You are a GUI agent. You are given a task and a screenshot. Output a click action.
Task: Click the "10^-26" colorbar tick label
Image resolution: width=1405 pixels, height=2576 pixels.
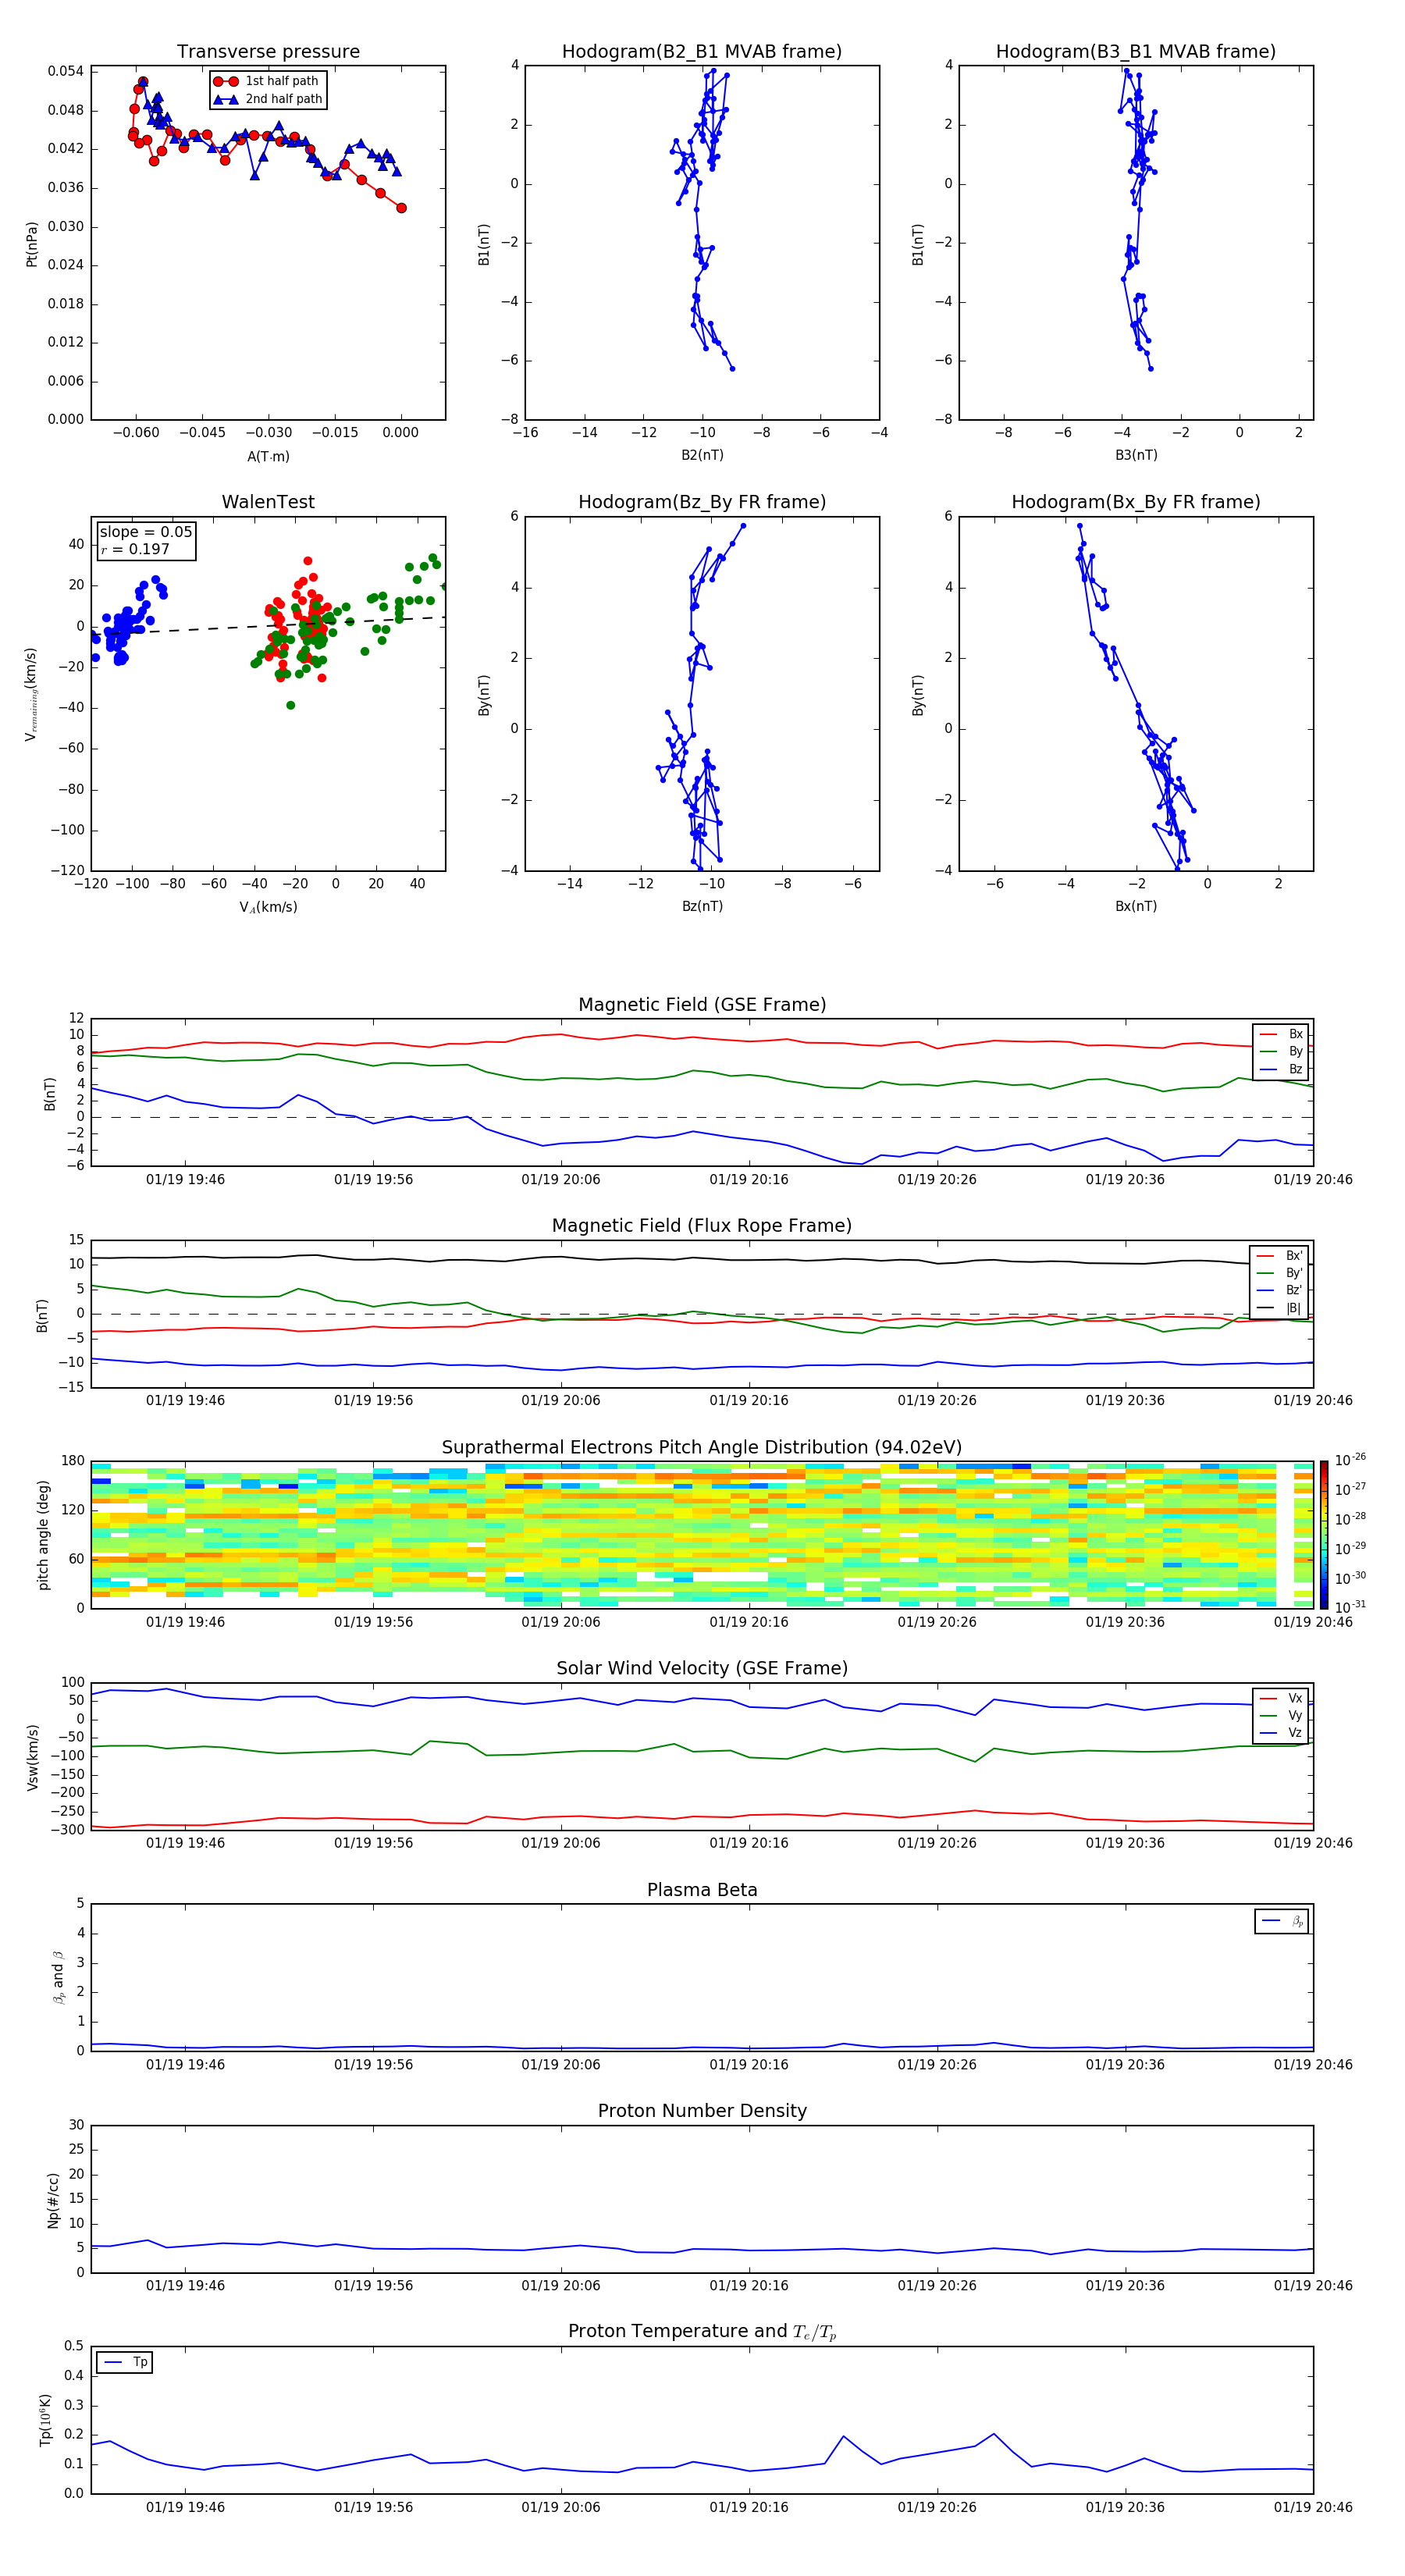(1350, 1460)
